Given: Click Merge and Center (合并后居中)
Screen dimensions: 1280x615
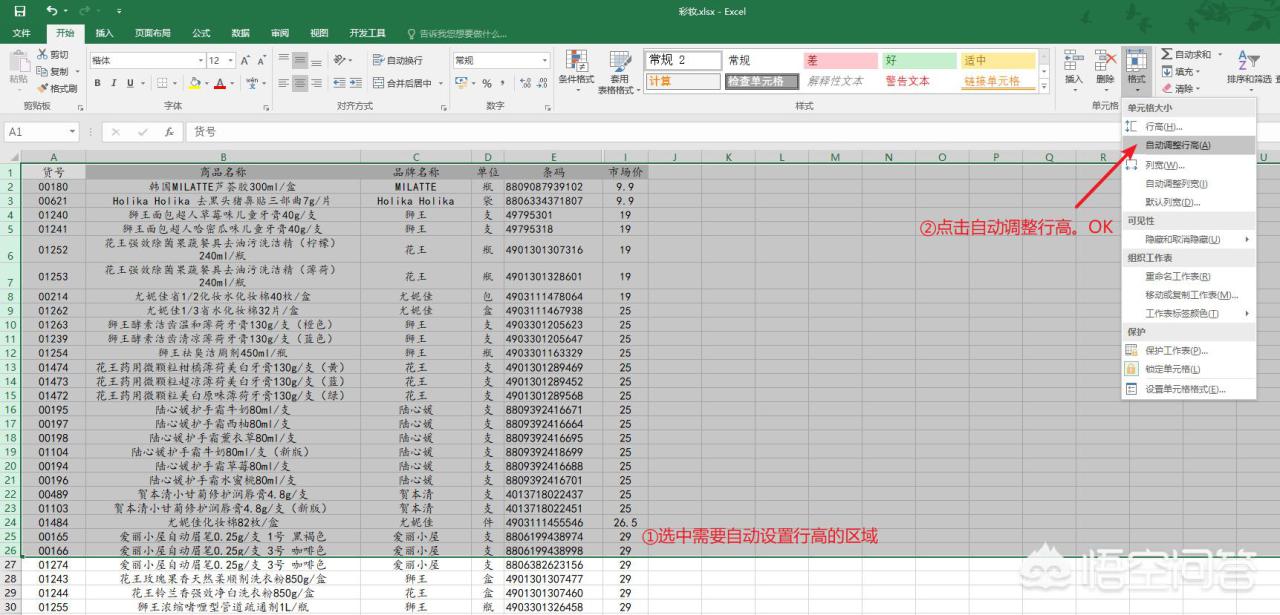Looking at the screenshot, I should tap(402, 83).
